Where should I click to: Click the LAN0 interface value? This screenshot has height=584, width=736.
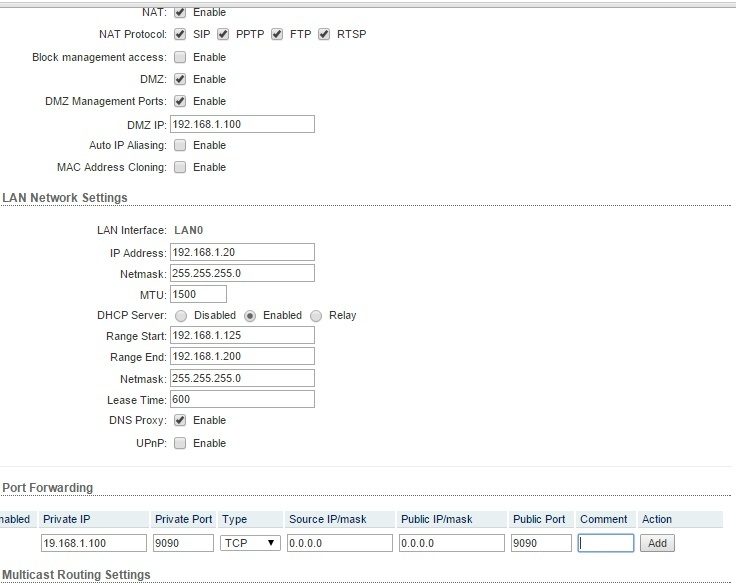click(x=189, y=230)
